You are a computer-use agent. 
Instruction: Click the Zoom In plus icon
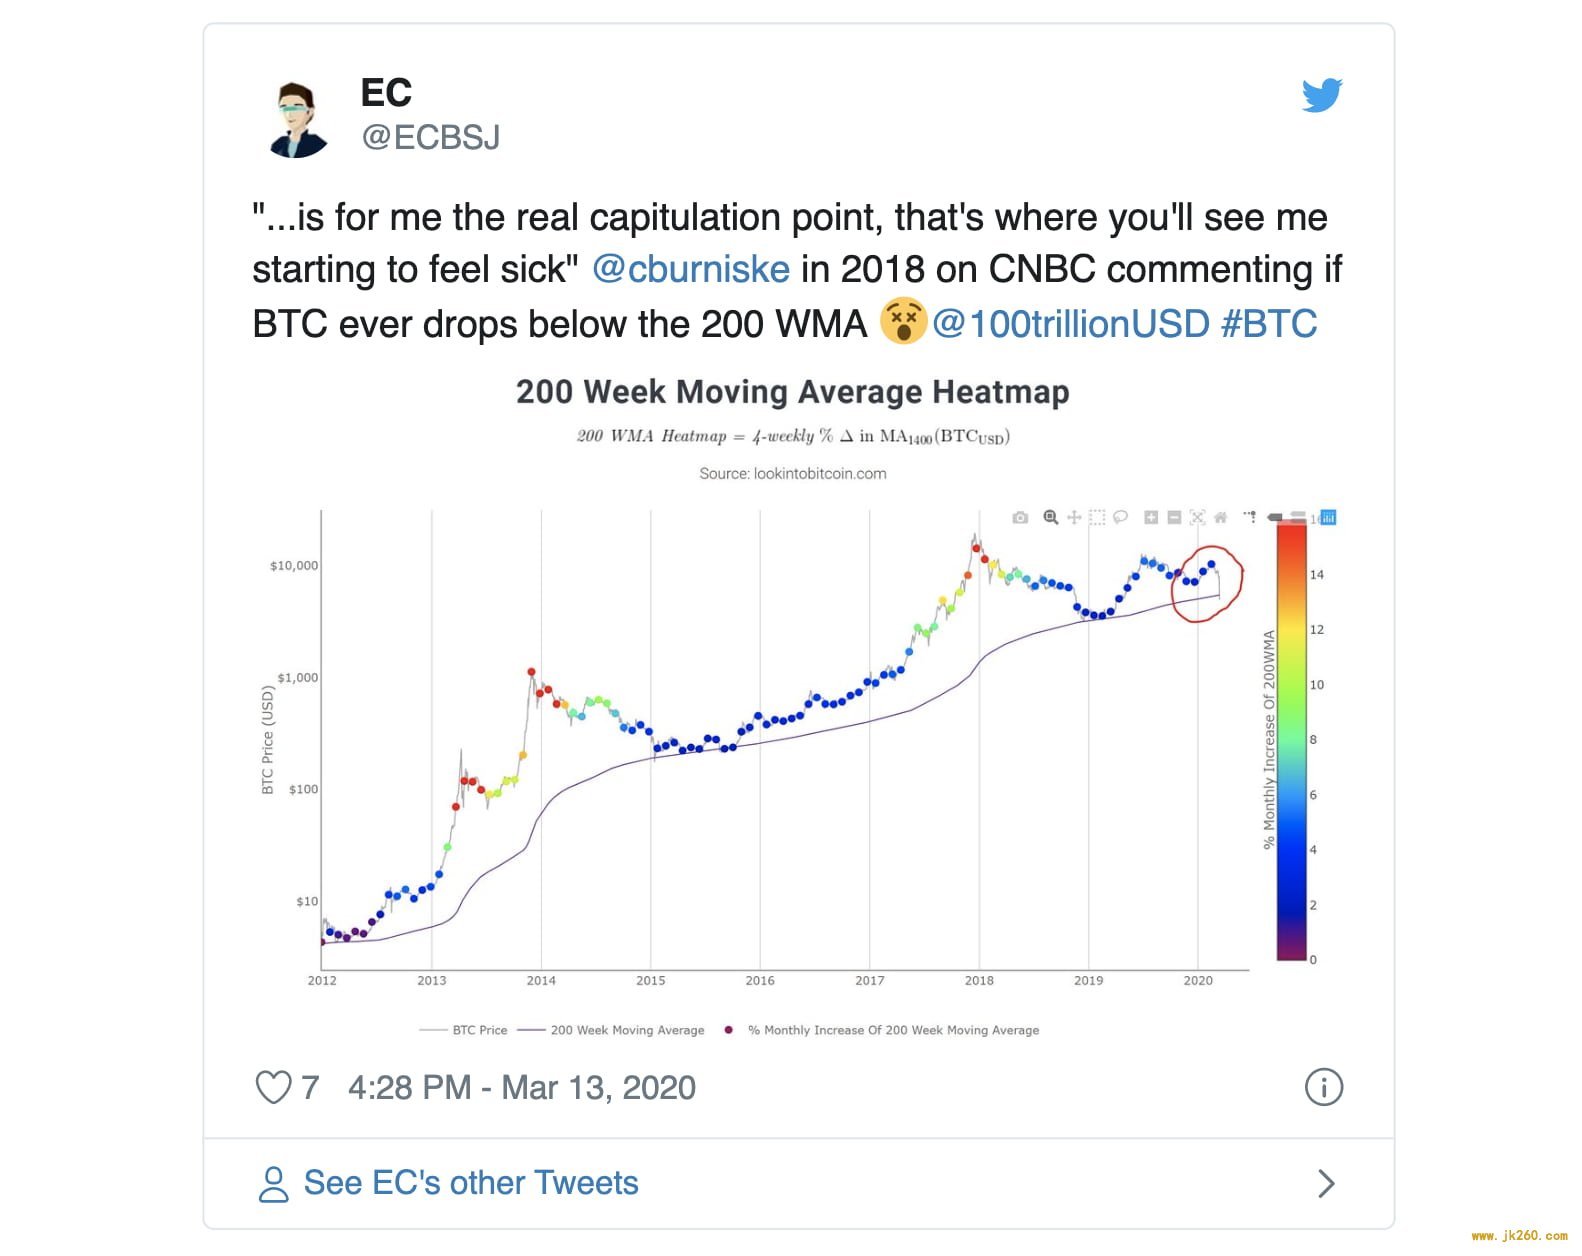click(1151, 518)
